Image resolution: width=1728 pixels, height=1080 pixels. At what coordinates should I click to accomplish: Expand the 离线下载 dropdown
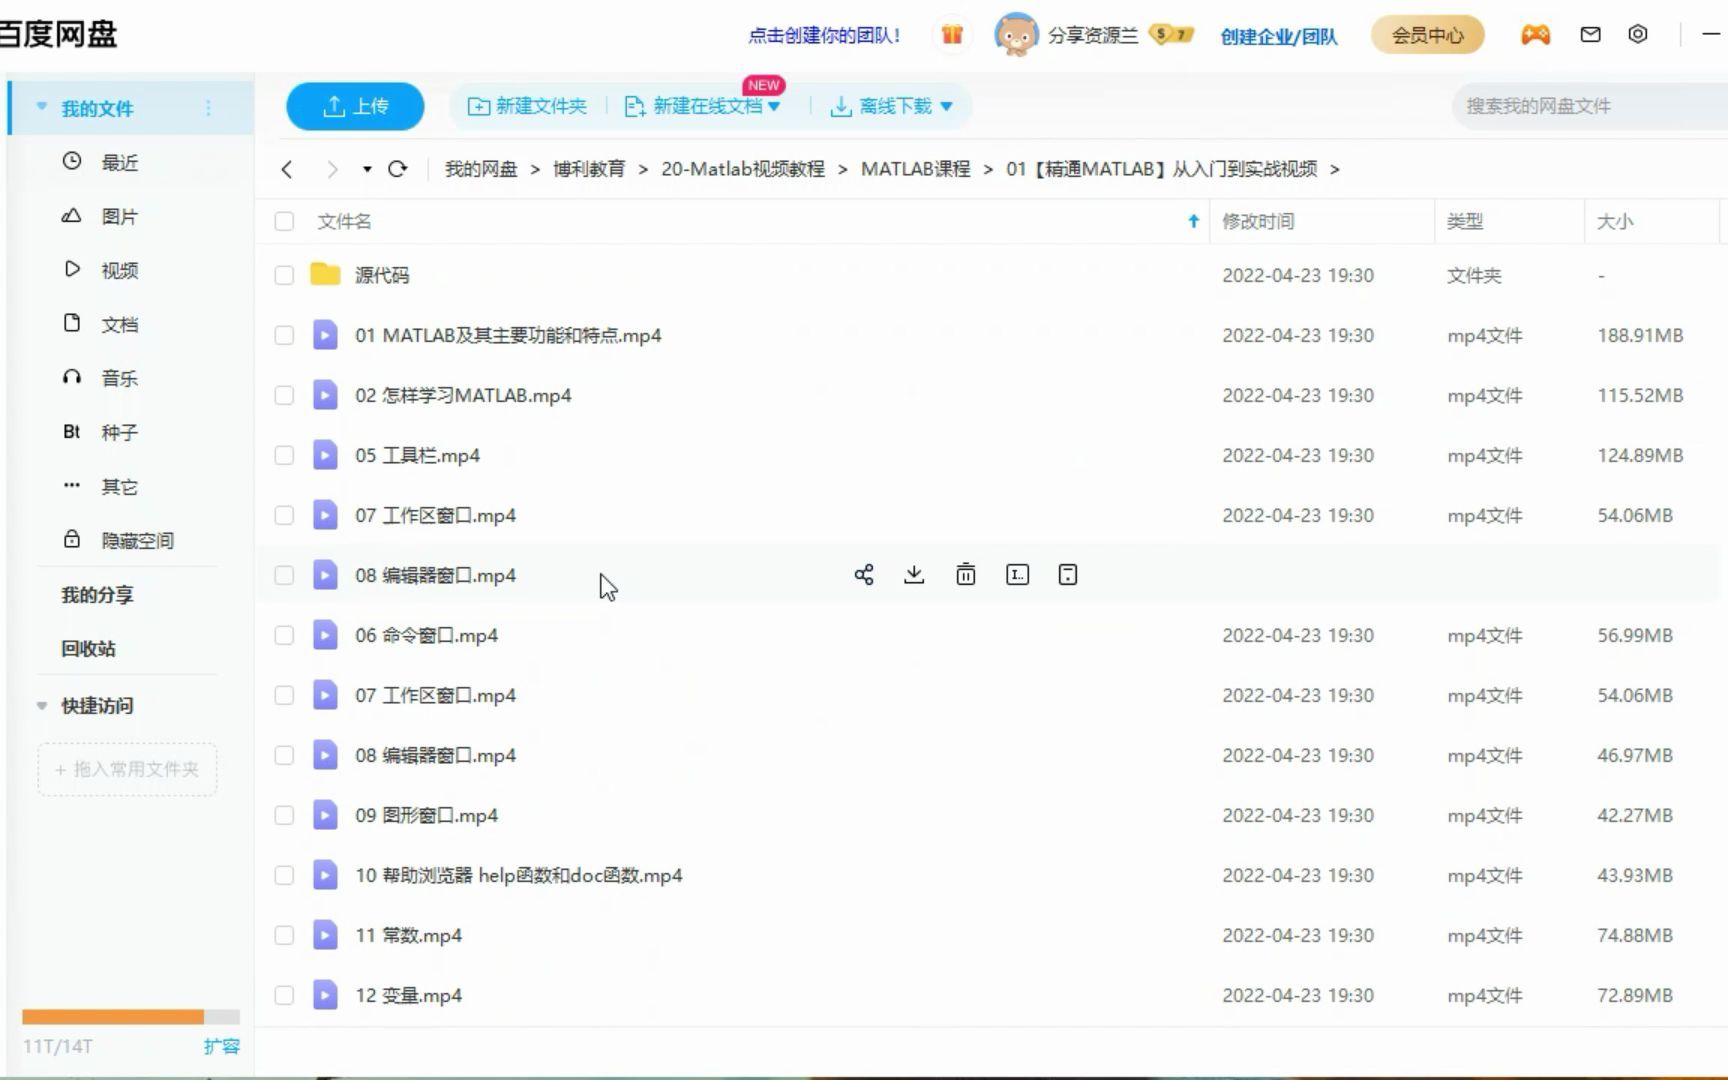946,107
